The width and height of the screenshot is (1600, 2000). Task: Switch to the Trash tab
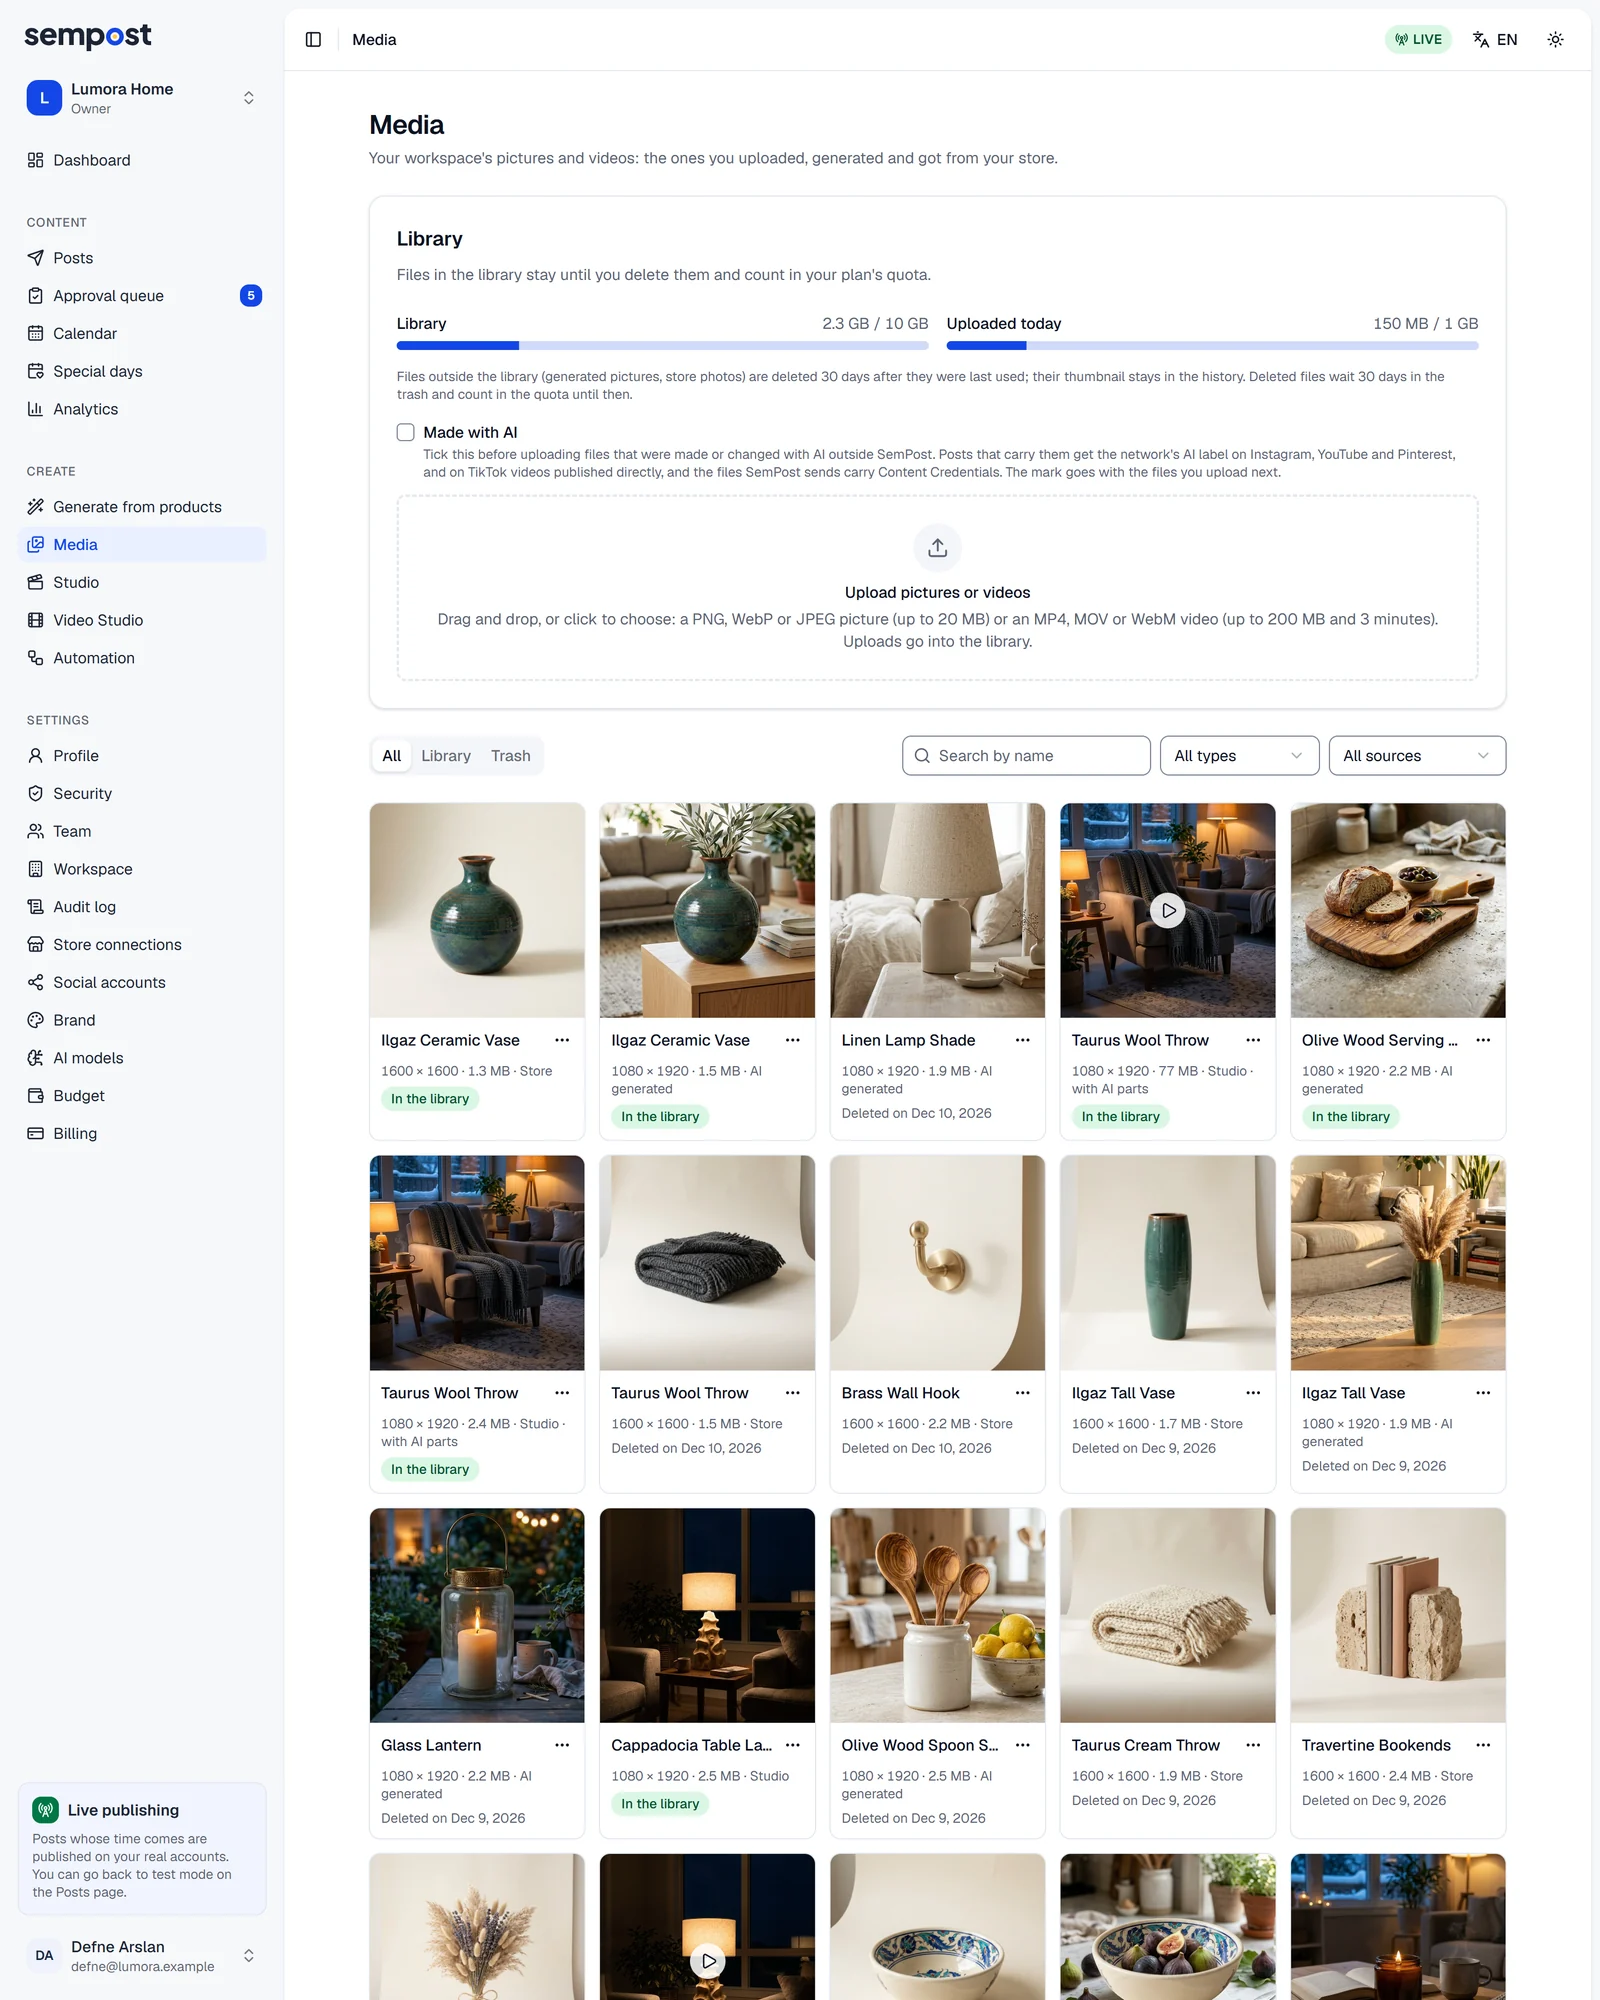pos(511,756)
